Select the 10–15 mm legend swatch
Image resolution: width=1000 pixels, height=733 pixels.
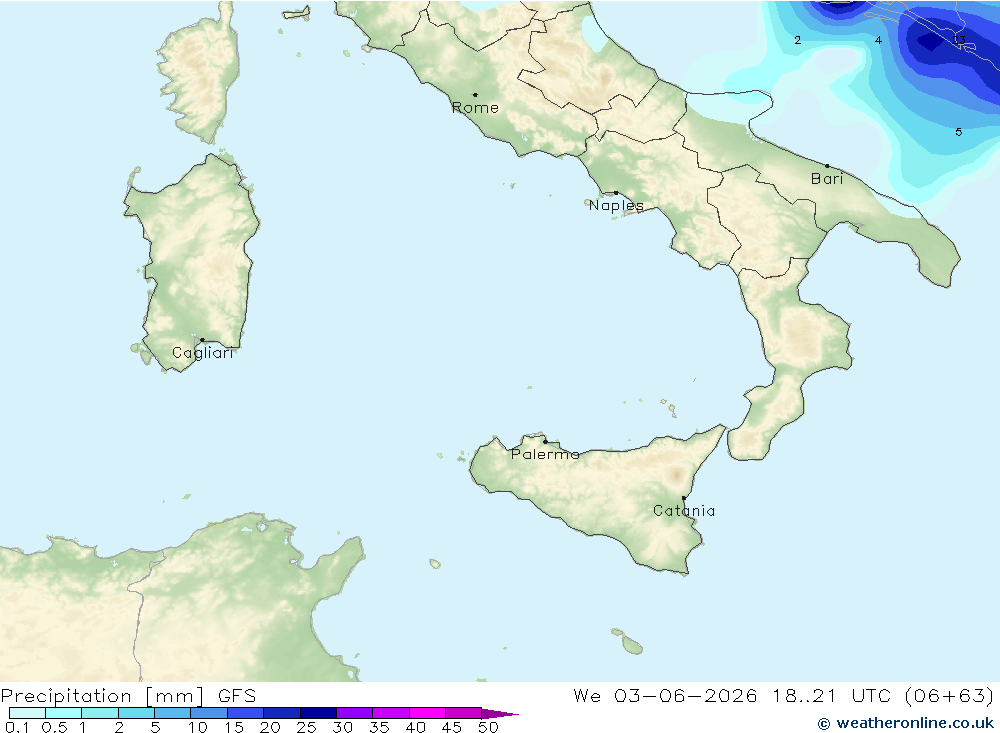(x=209, y=713)
